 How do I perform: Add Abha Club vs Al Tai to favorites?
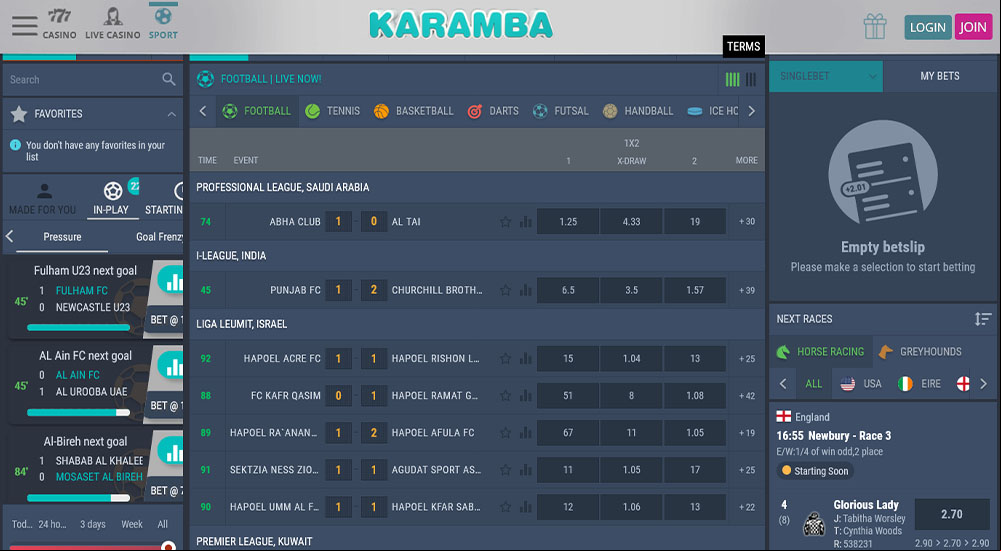coord(505,222)
